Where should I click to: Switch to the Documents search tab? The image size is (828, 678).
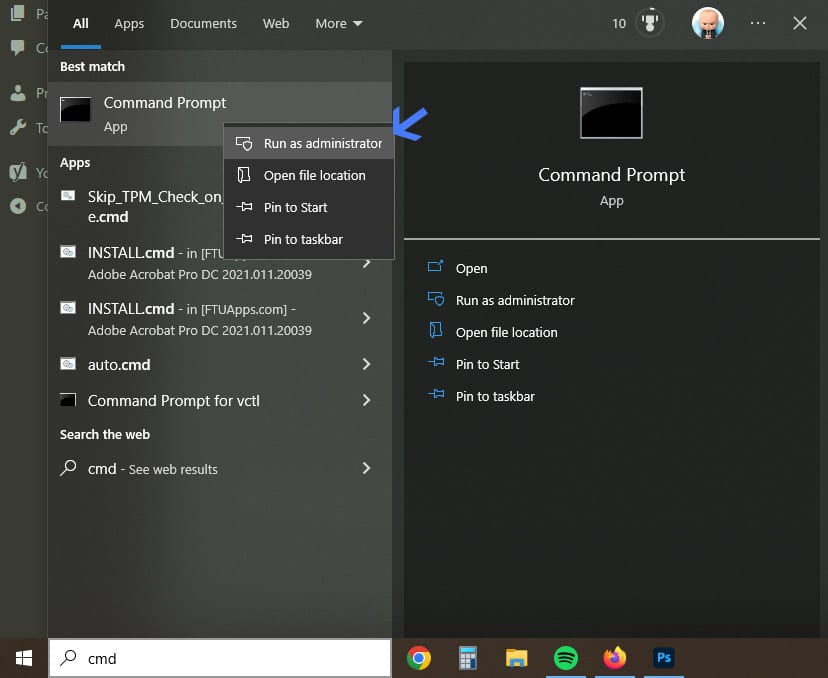coord(203,23)
